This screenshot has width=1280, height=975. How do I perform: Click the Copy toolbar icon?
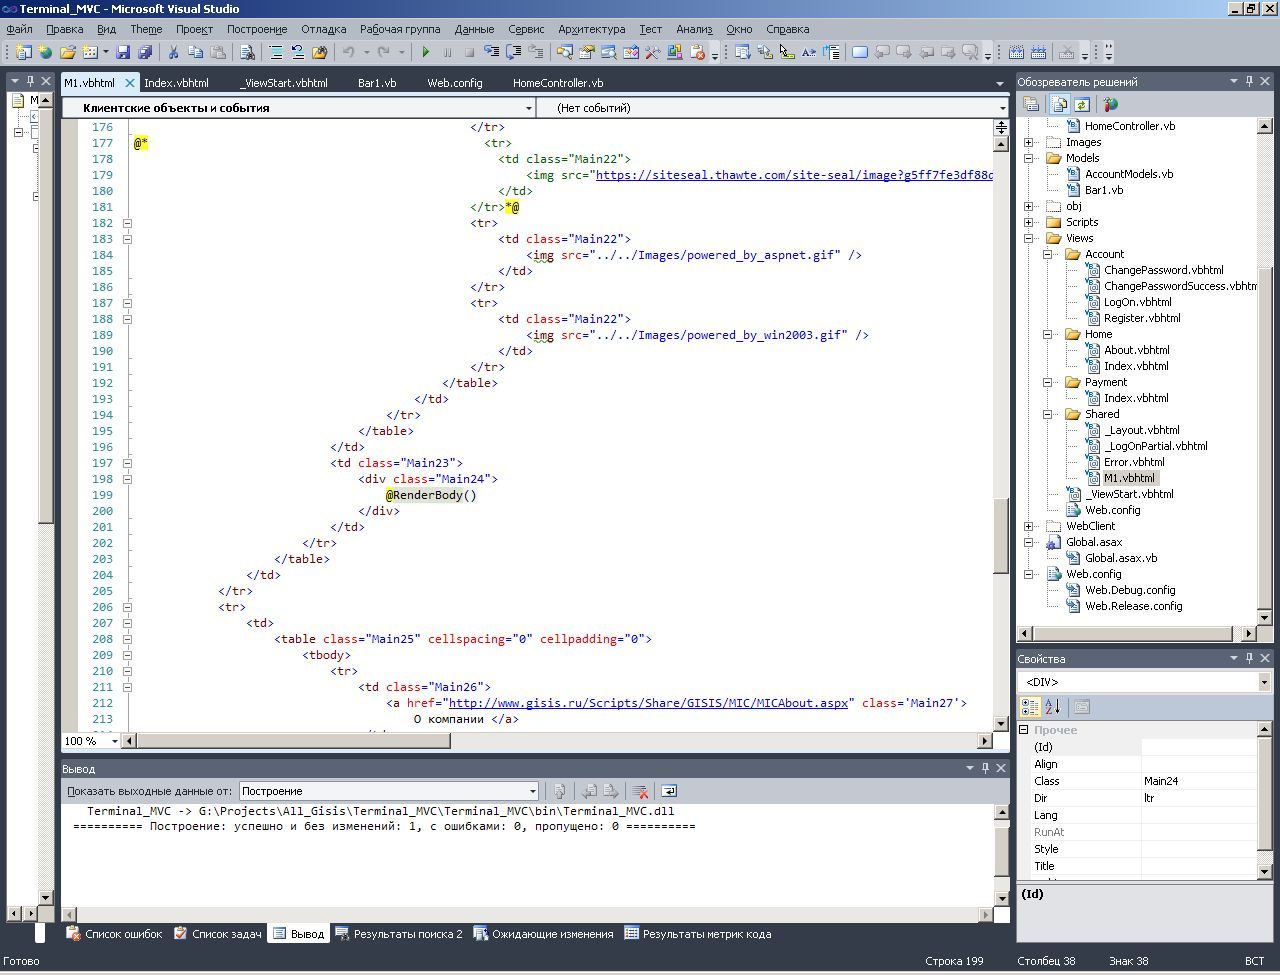click(x=195, y=52)
